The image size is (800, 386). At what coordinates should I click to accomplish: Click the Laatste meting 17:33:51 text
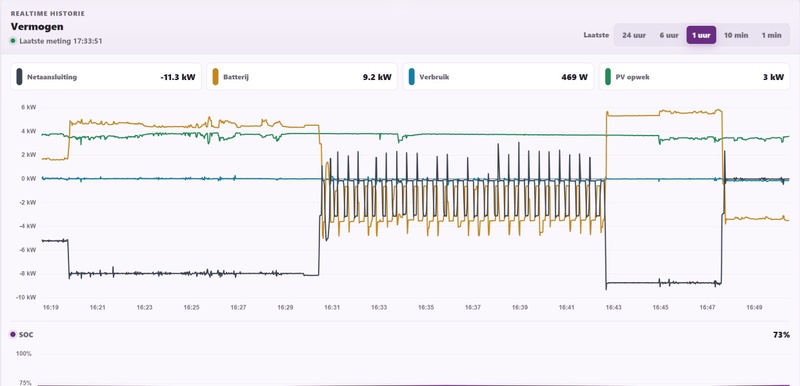(61, 41)
